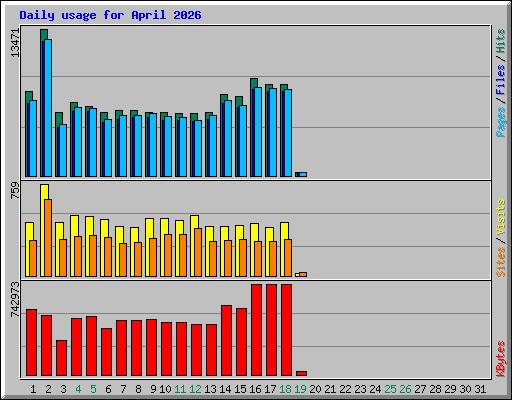Click the green day 5 axis label
This screenshot has width=512, height=400.
coord(93,389)
